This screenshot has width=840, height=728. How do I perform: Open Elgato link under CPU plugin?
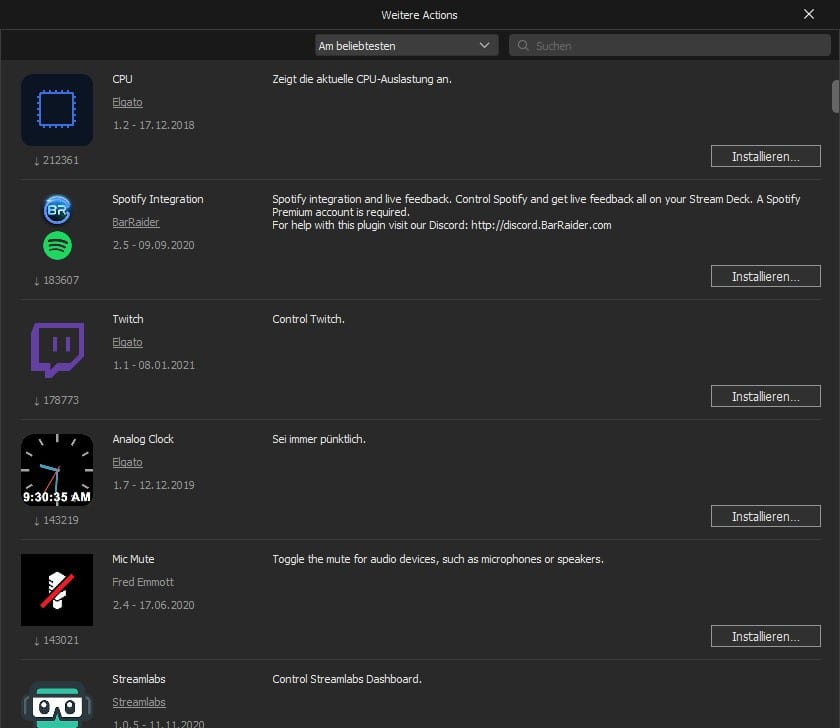click(127, 102)
